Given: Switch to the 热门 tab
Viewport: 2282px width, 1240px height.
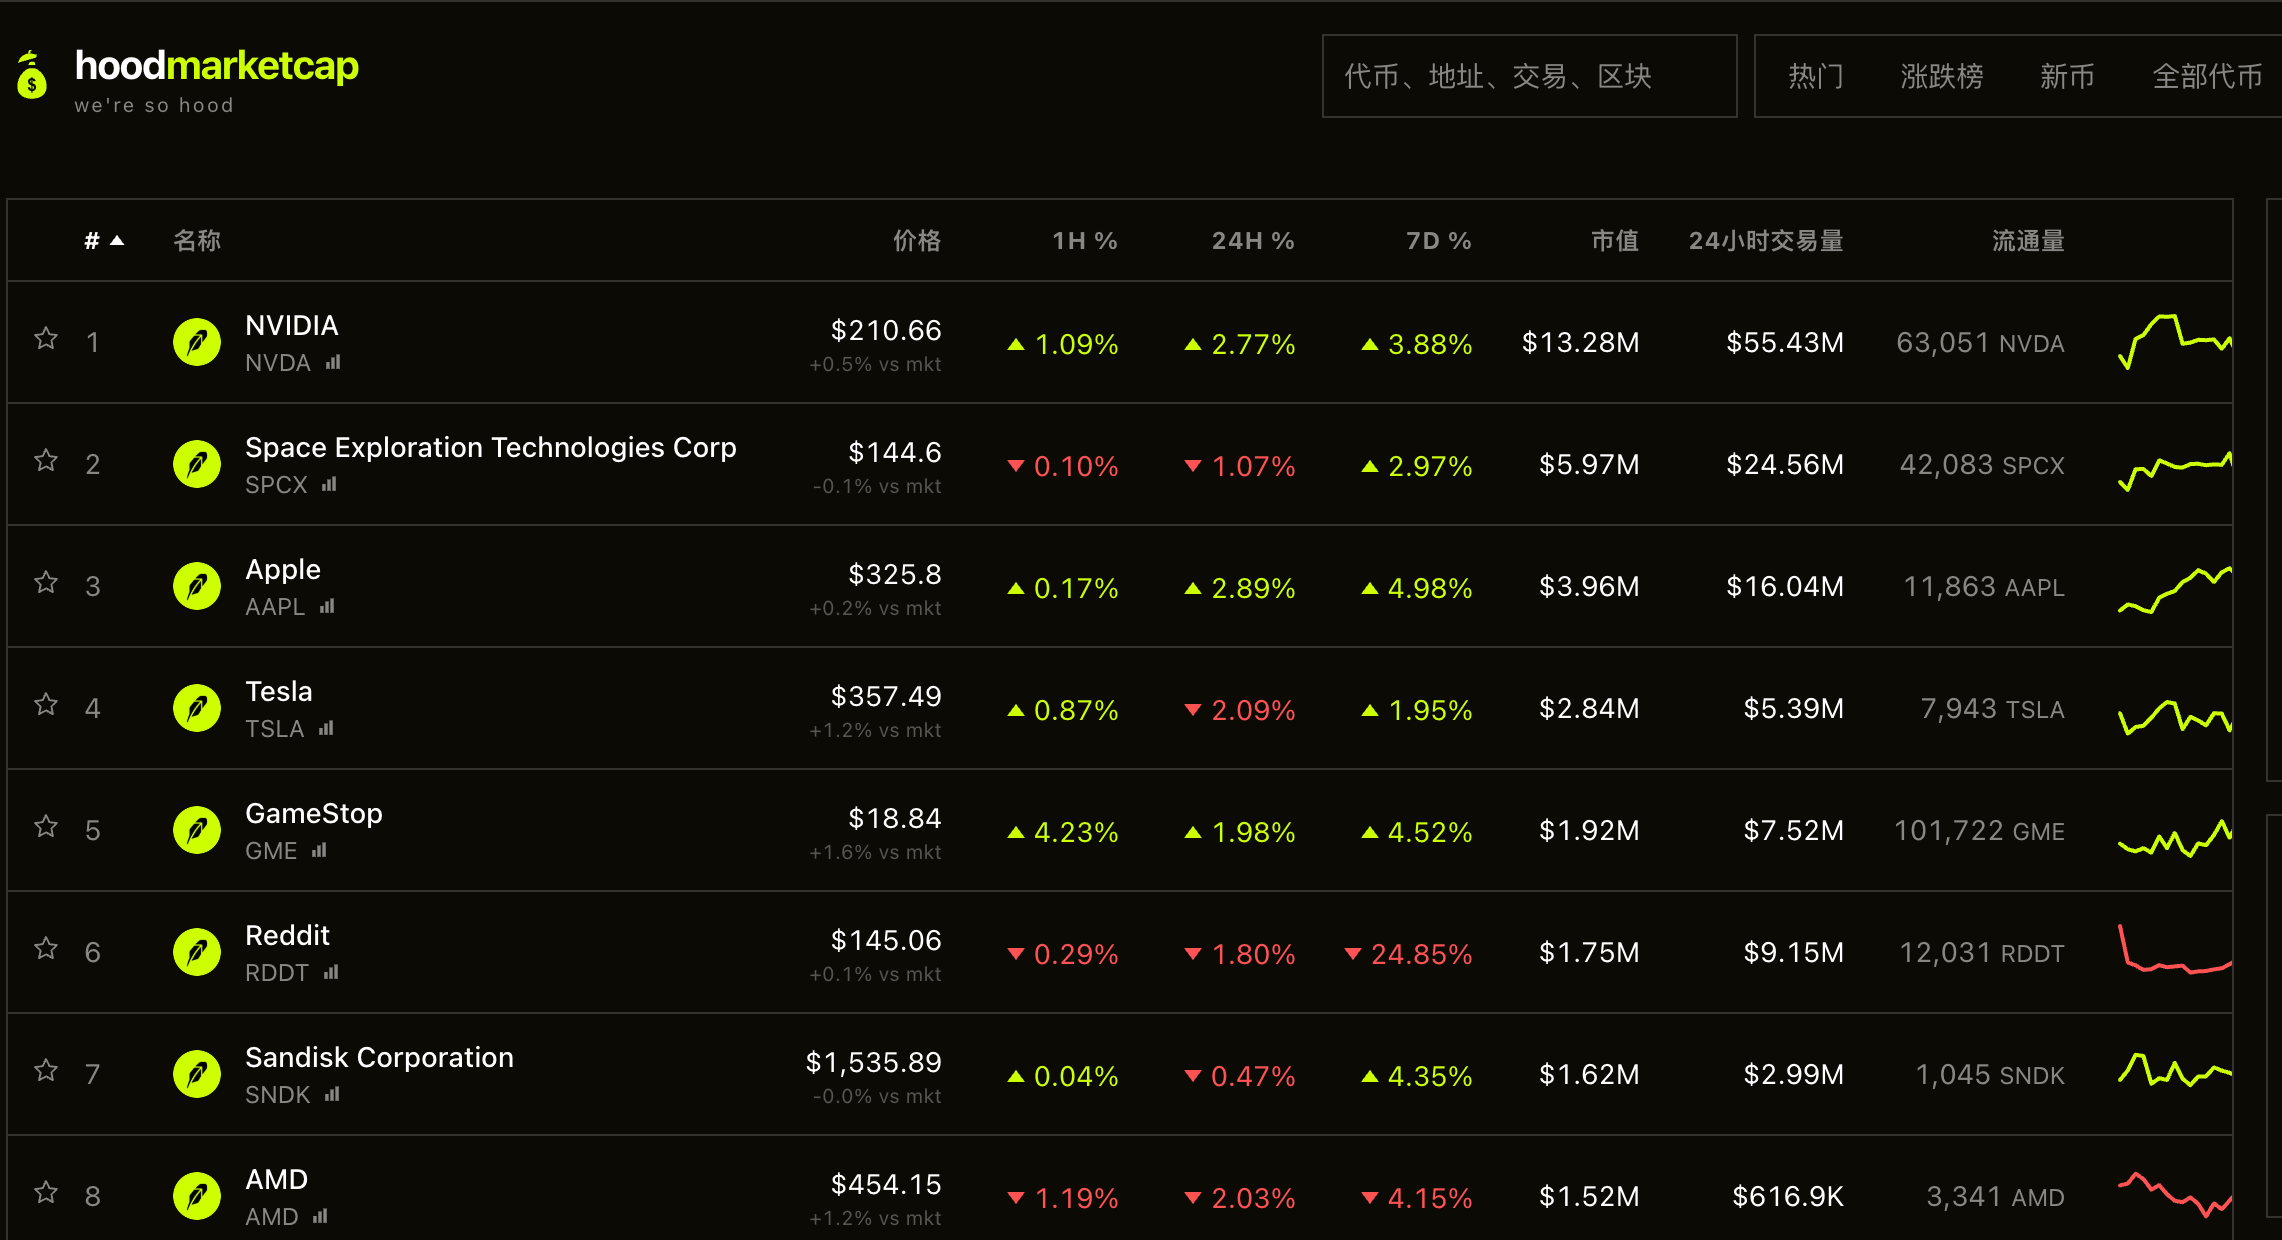Looking at the screenshot, I should point(1816,76).
